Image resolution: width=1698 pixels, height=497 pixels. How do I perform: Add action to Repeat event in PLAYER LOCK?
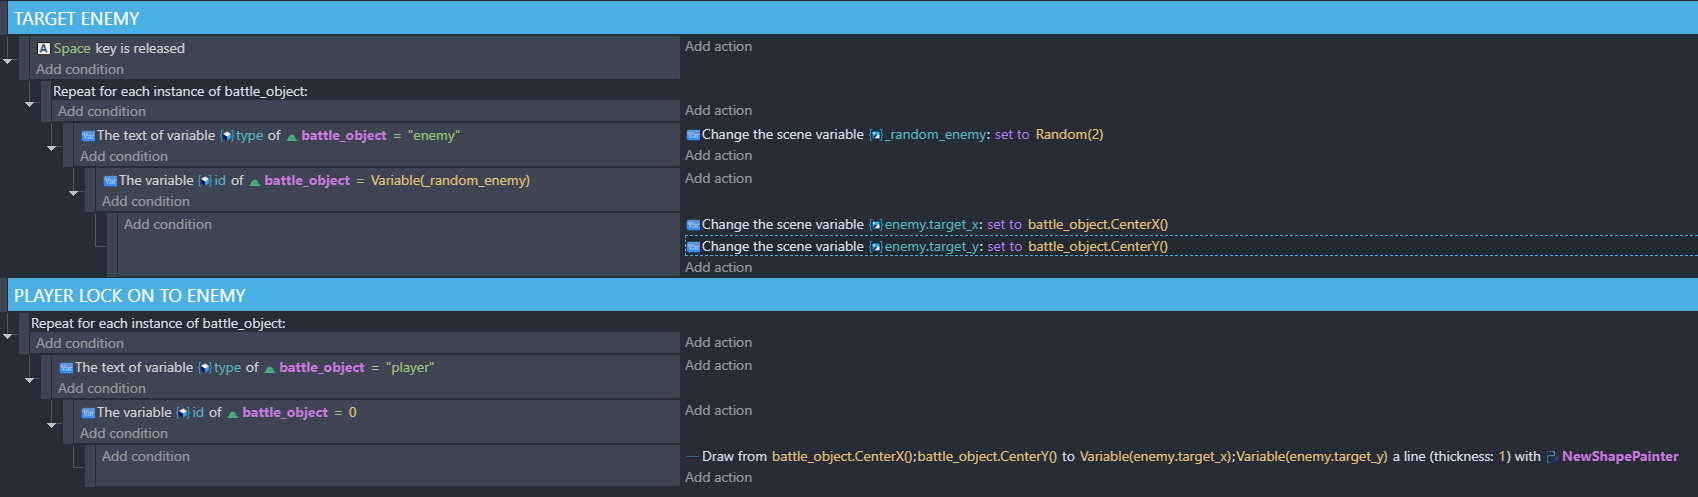point(718,342)
